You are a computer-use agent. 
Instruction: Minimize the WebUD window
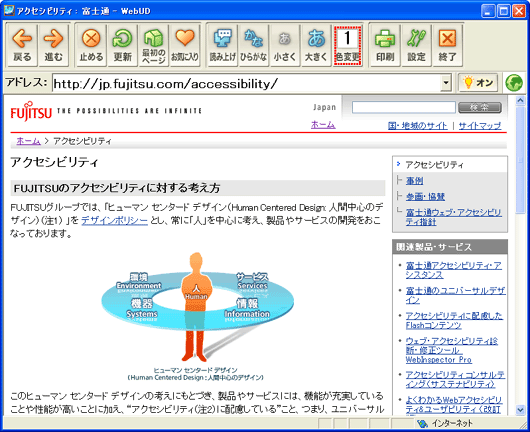pyautogui.click(x=487, y=11)
